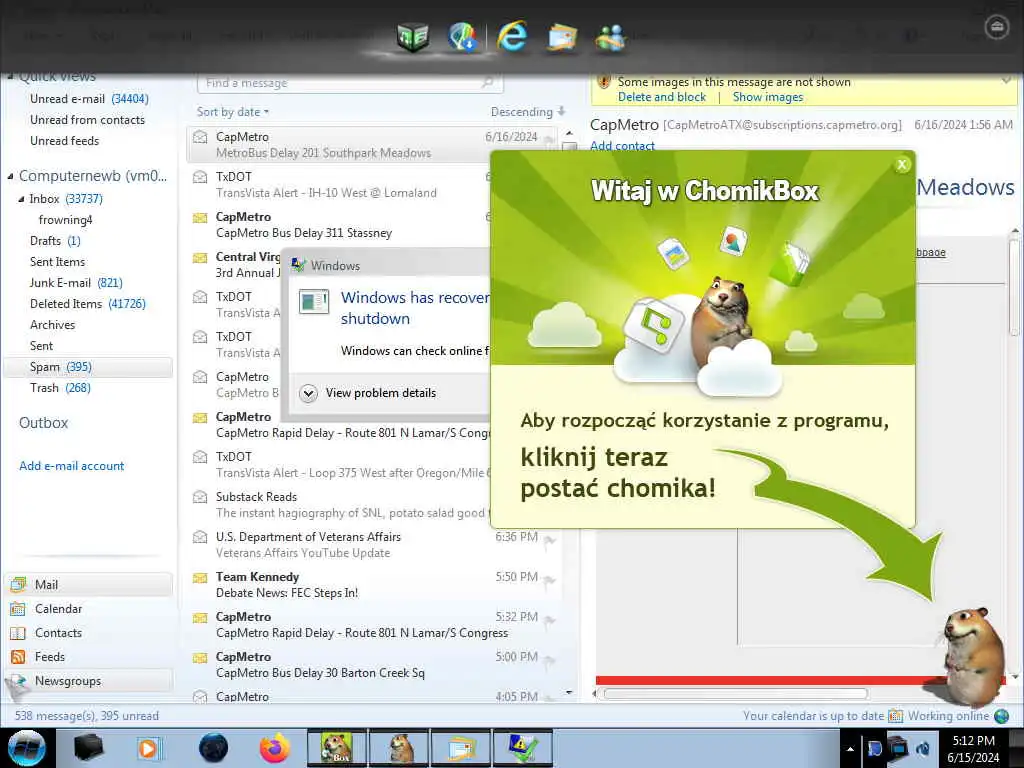Select the Windows Live Mail icon in the task switcher
The height and width of the screenshot is (768, 1024).
[562, 37]
